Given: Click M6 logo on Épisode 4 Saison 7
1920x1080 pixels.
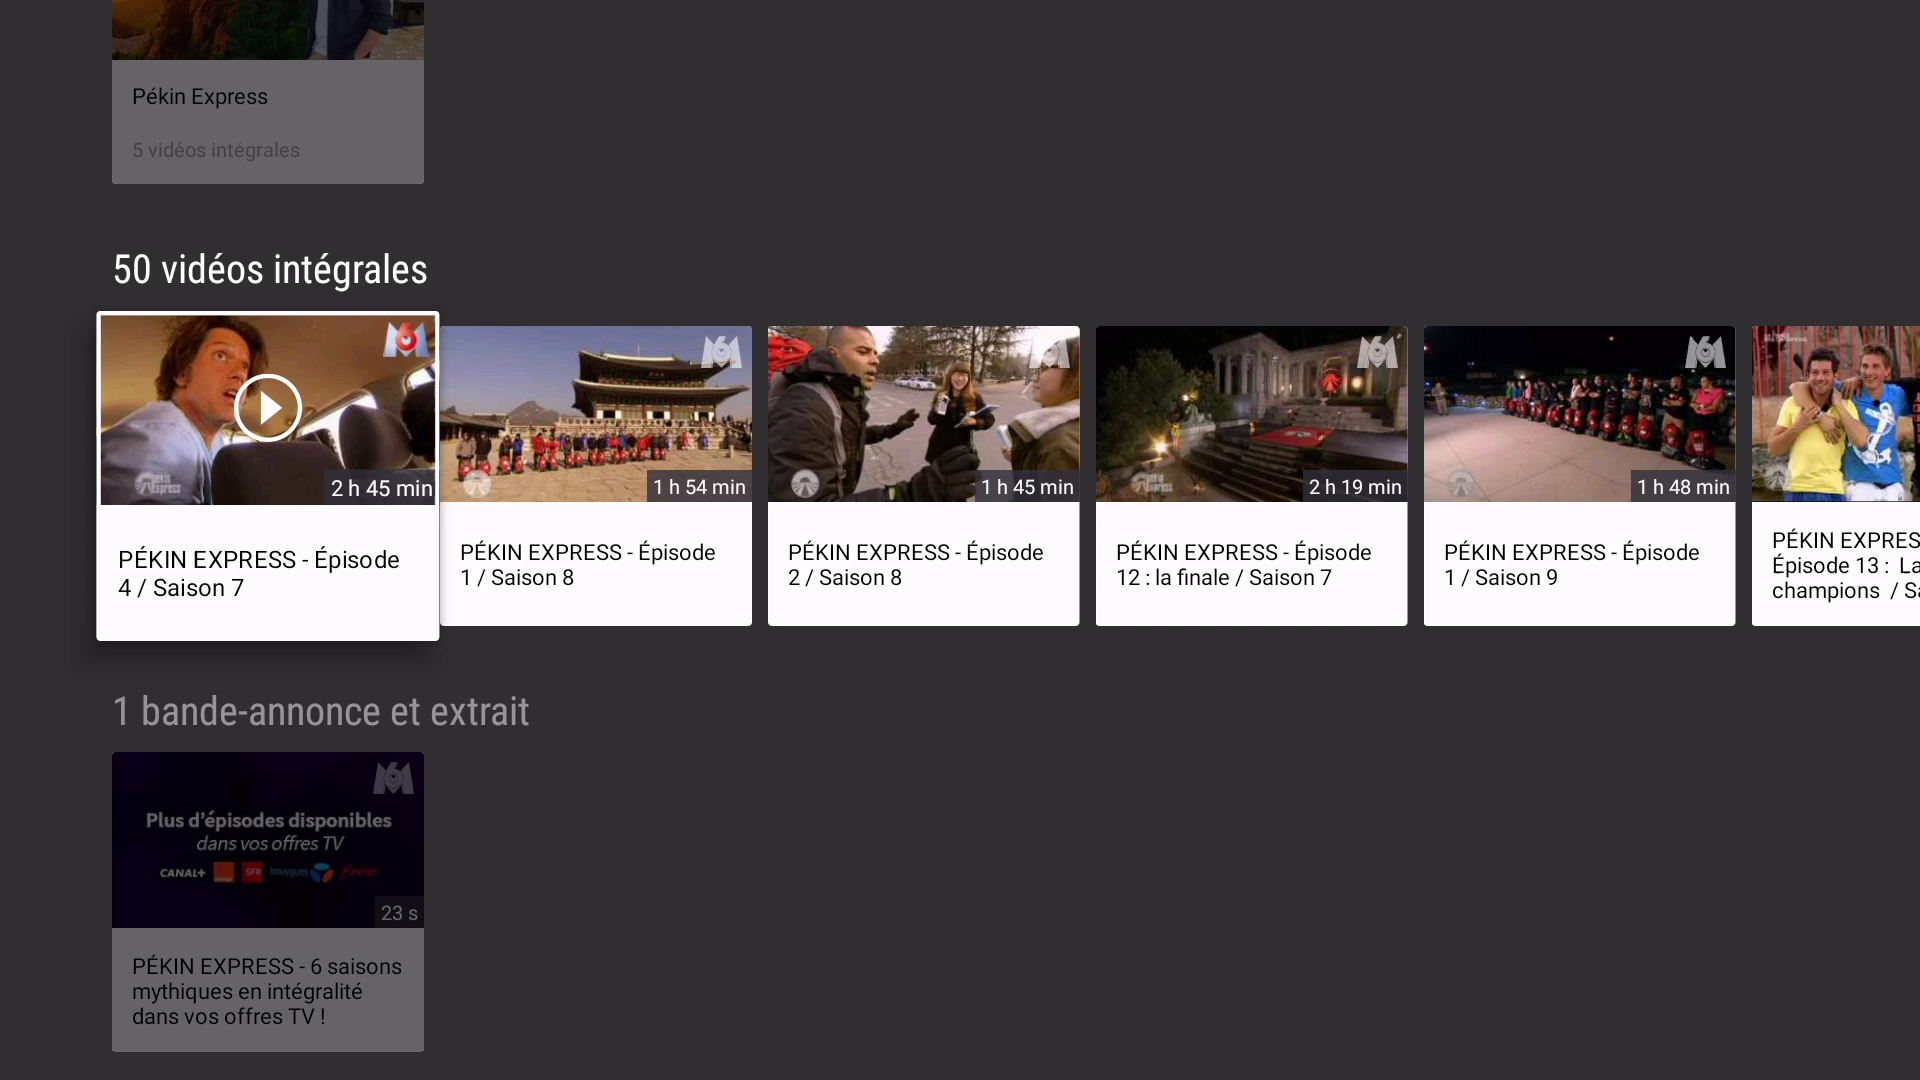Looking at the screenshot, I should point(406,340).
